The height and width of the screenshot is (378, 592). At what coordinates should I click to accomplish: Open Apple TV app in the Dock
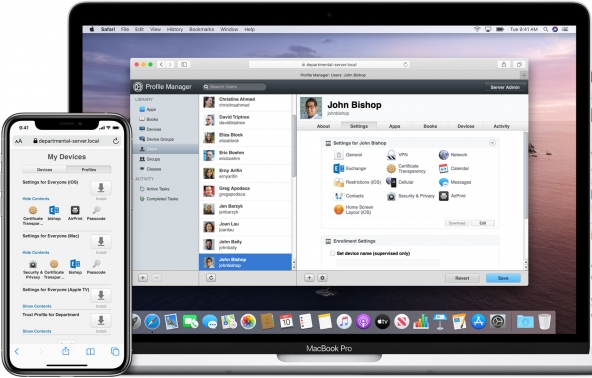coord(382,322)
